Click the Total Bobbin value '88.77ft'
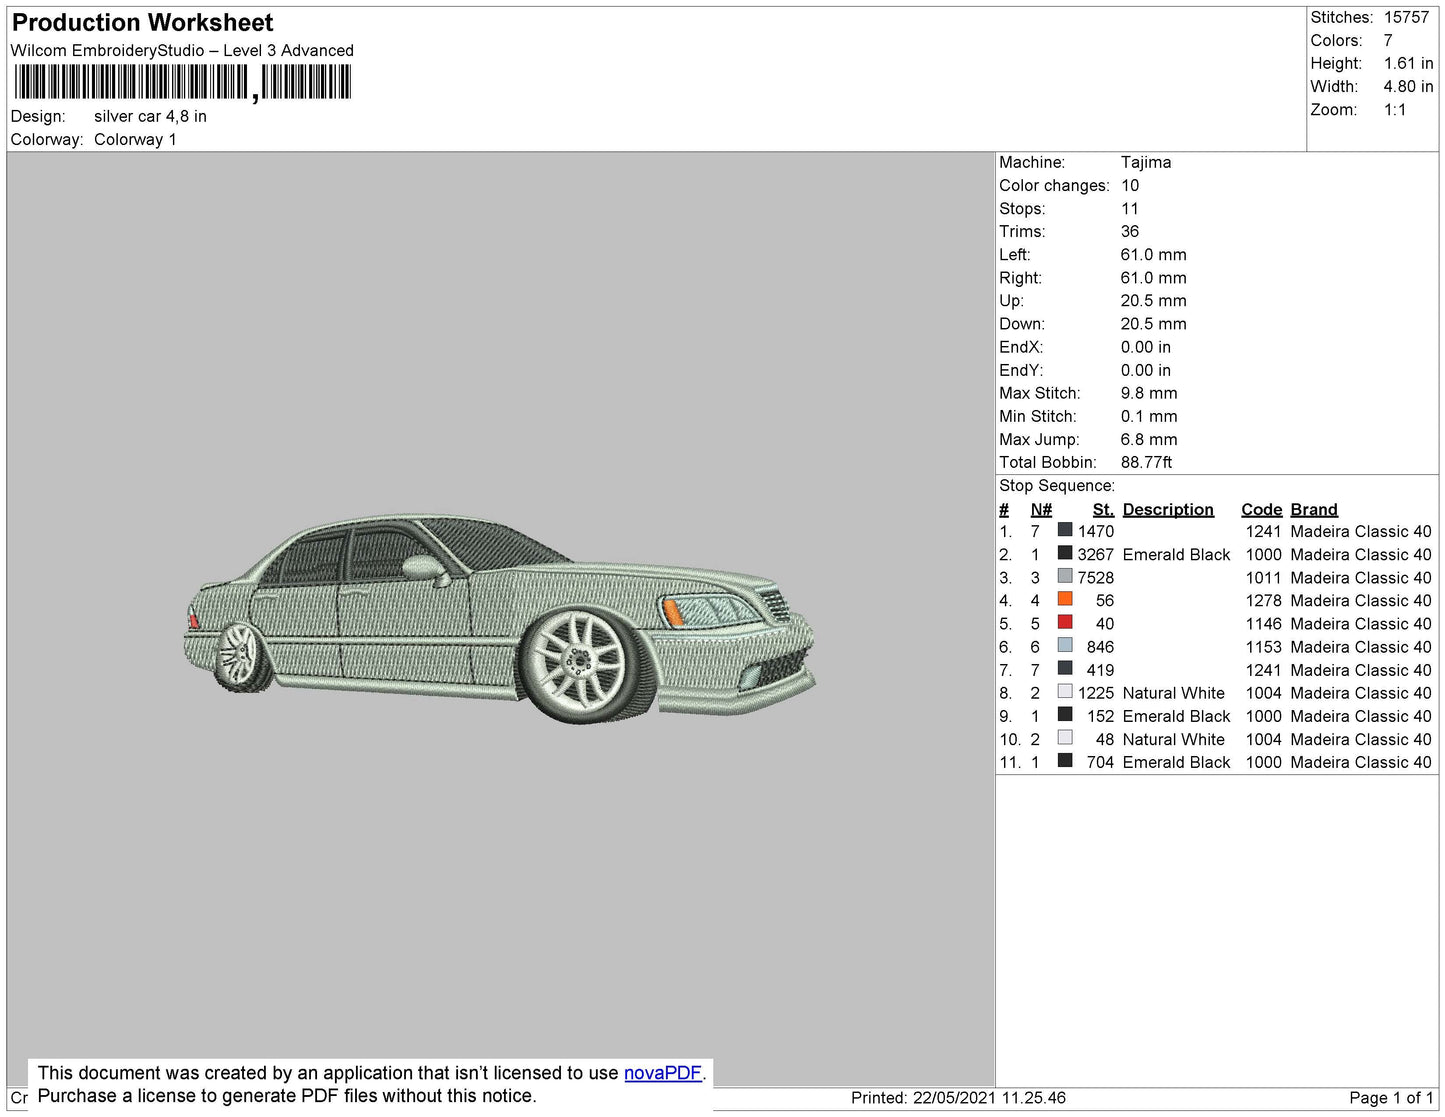Viewport: 1445px width, 1117px height. click(x=1147, y=462)
